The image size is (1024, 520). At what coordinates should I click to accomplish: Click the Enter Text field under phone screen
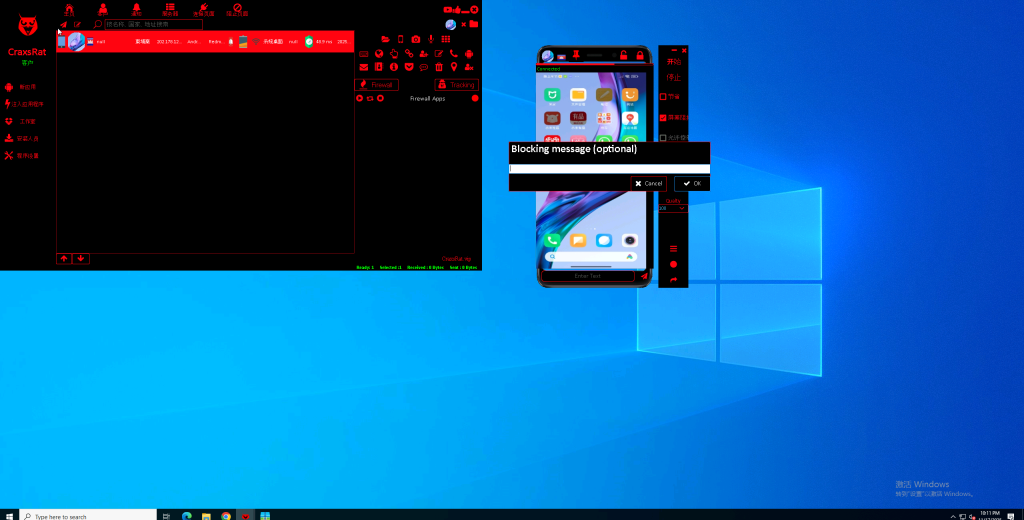click(588, 276)
